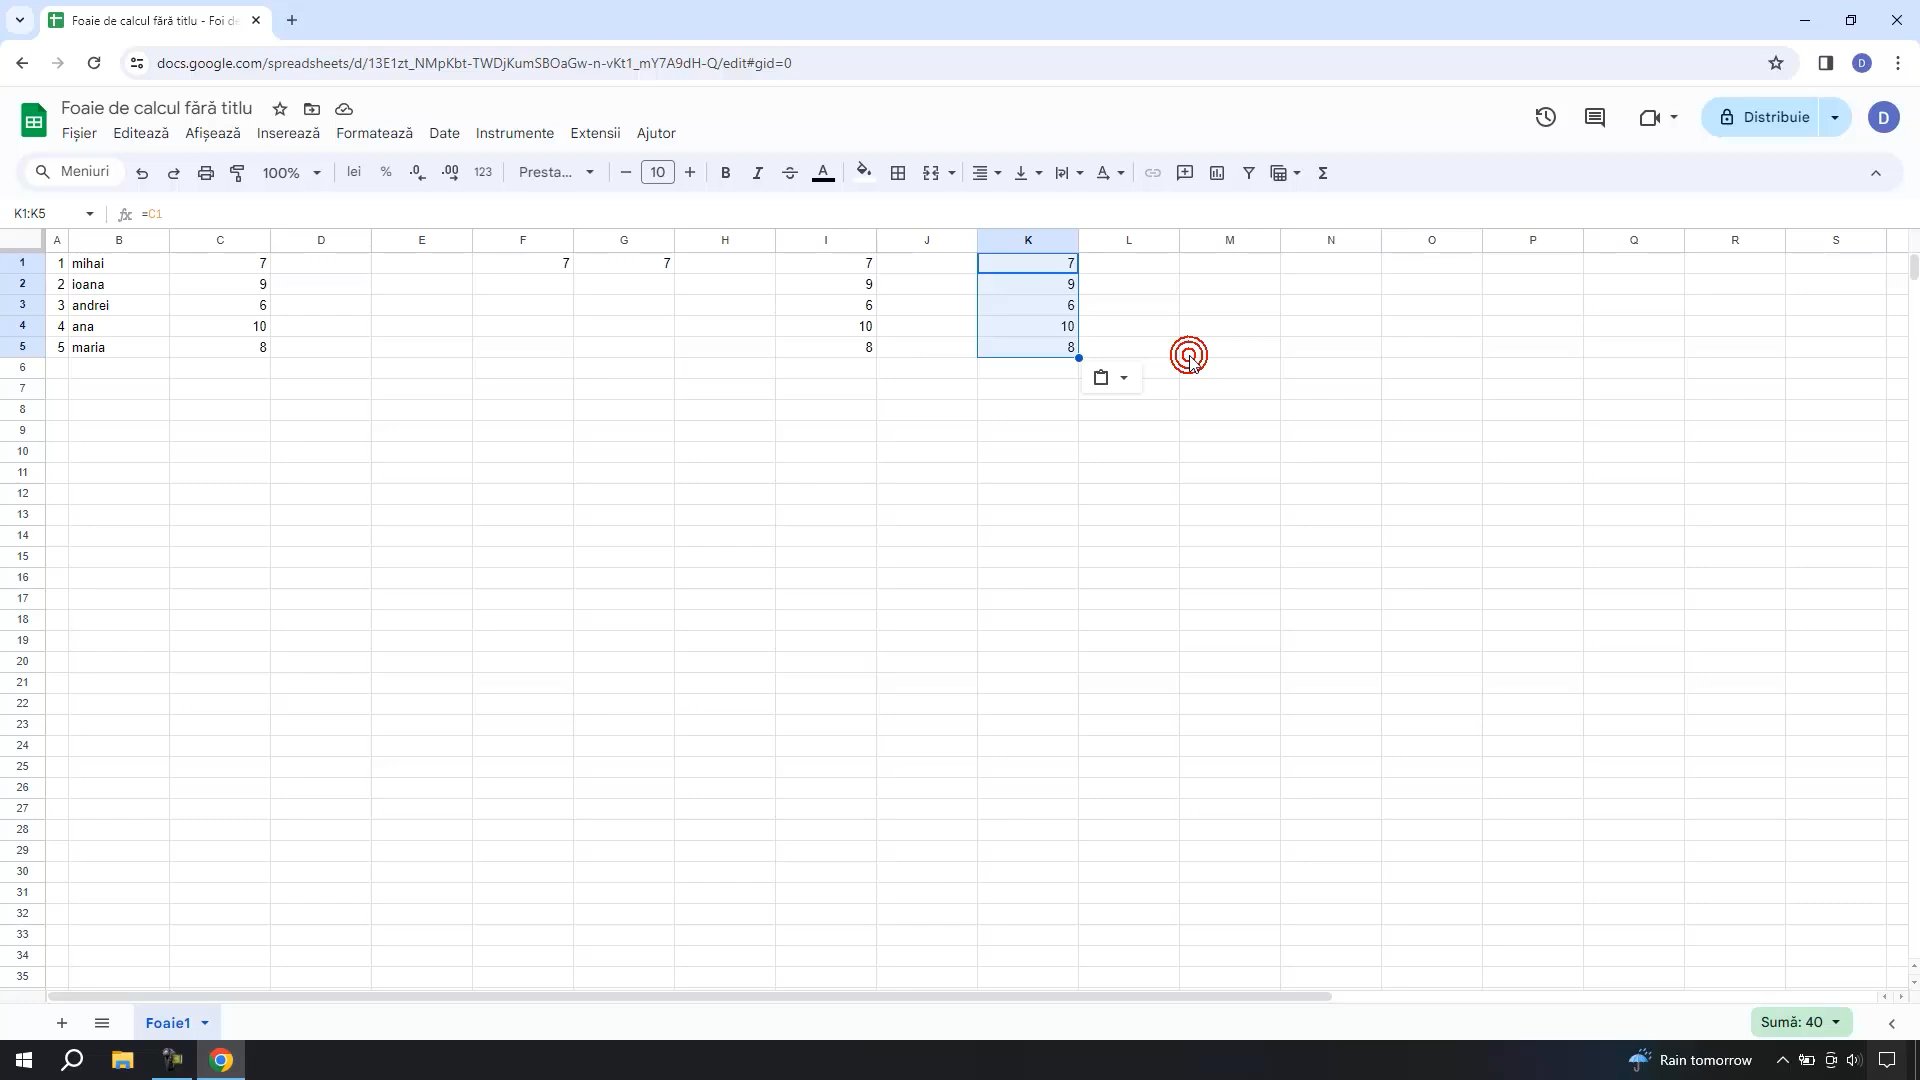Format selection as percent
This screenshot has width=1920, height=1080.
[386, 172]
